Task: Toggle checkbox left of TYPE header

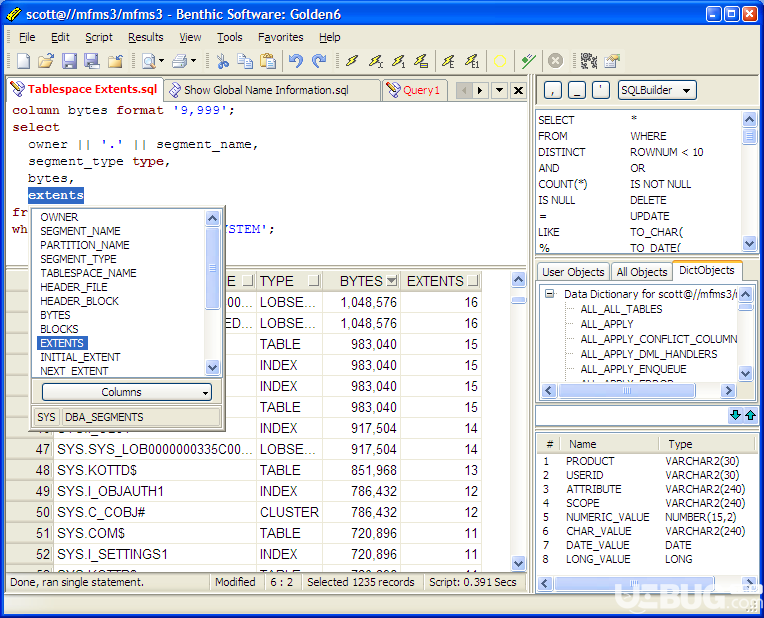Action: click(x=248, y=281)
